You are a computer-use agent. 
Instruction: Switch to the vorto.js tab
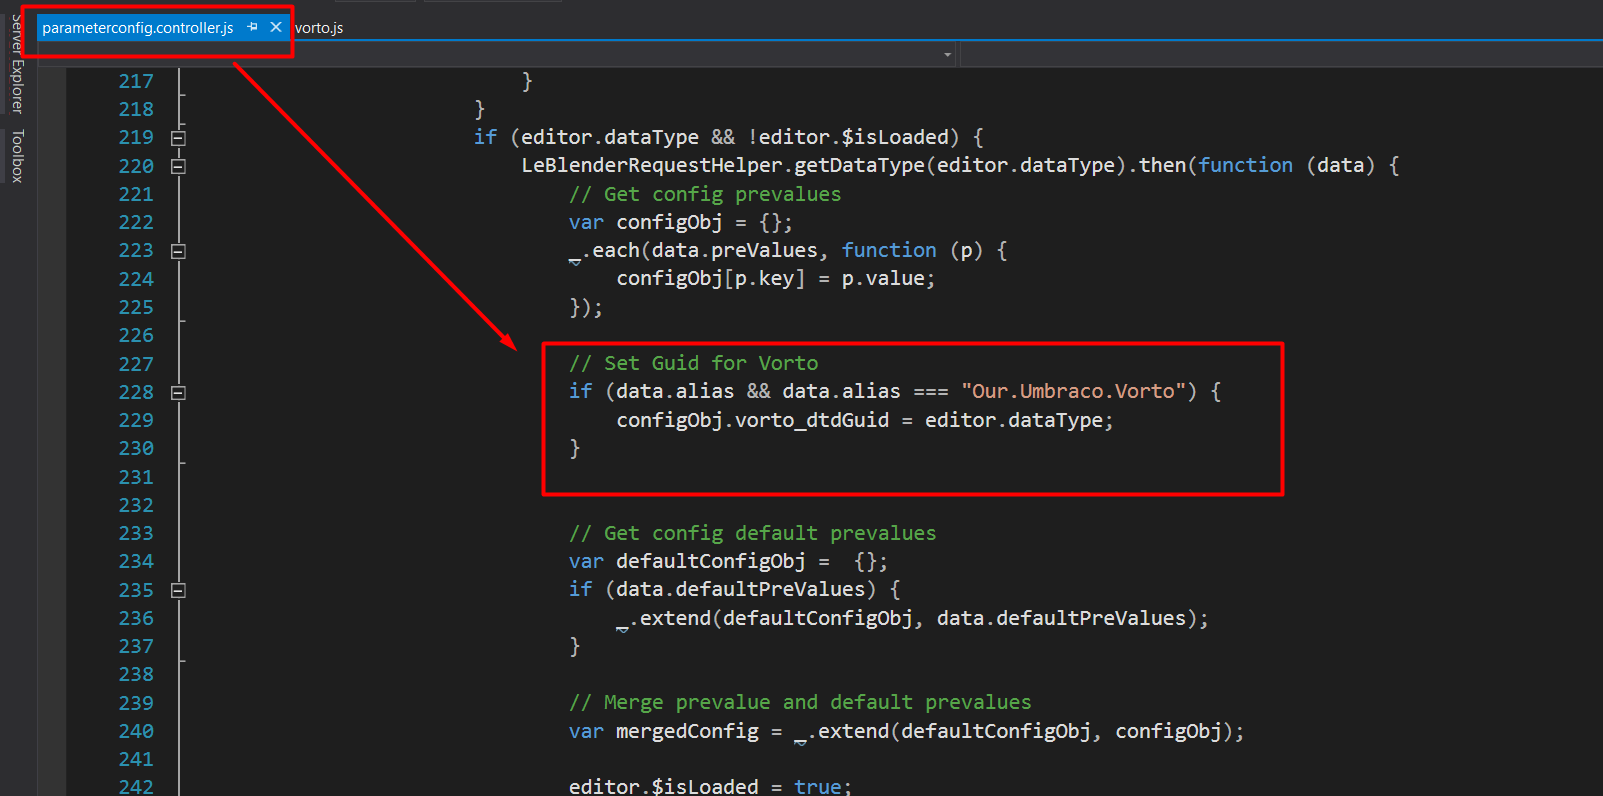pos(319,28)
